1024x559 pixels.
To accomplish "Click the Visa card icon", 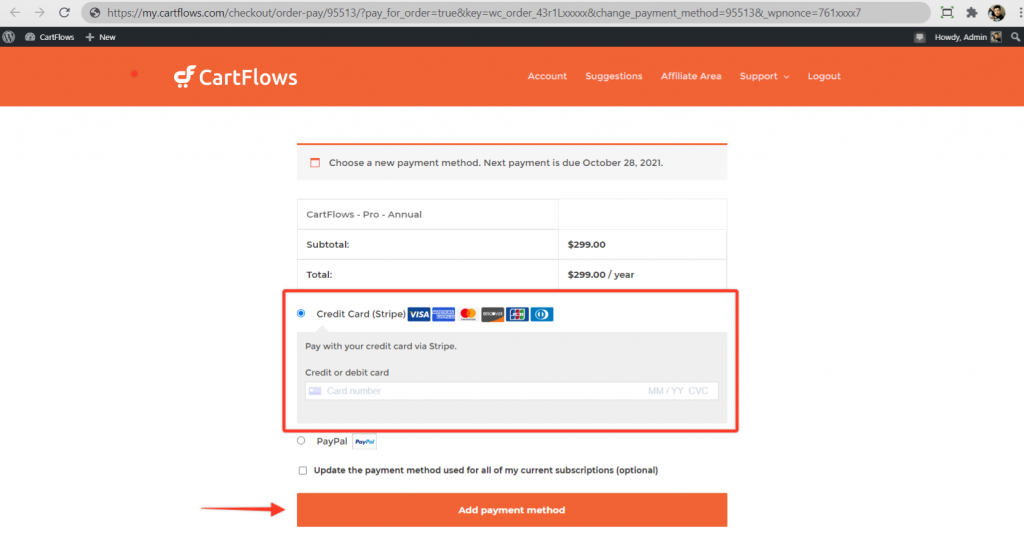I will pos(419,314).
